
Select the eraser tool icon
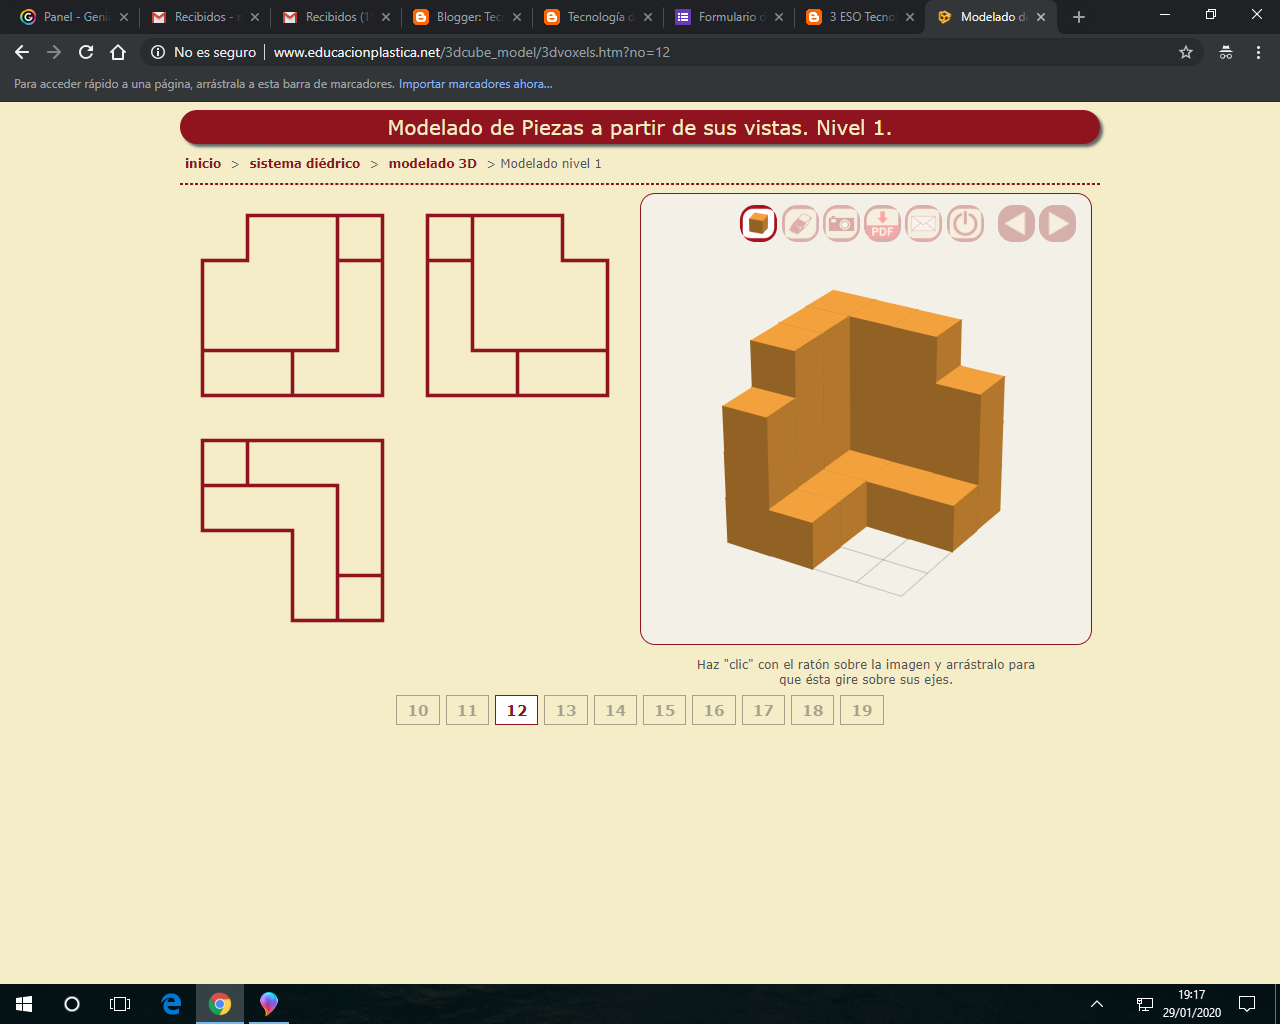coord(800,223)
